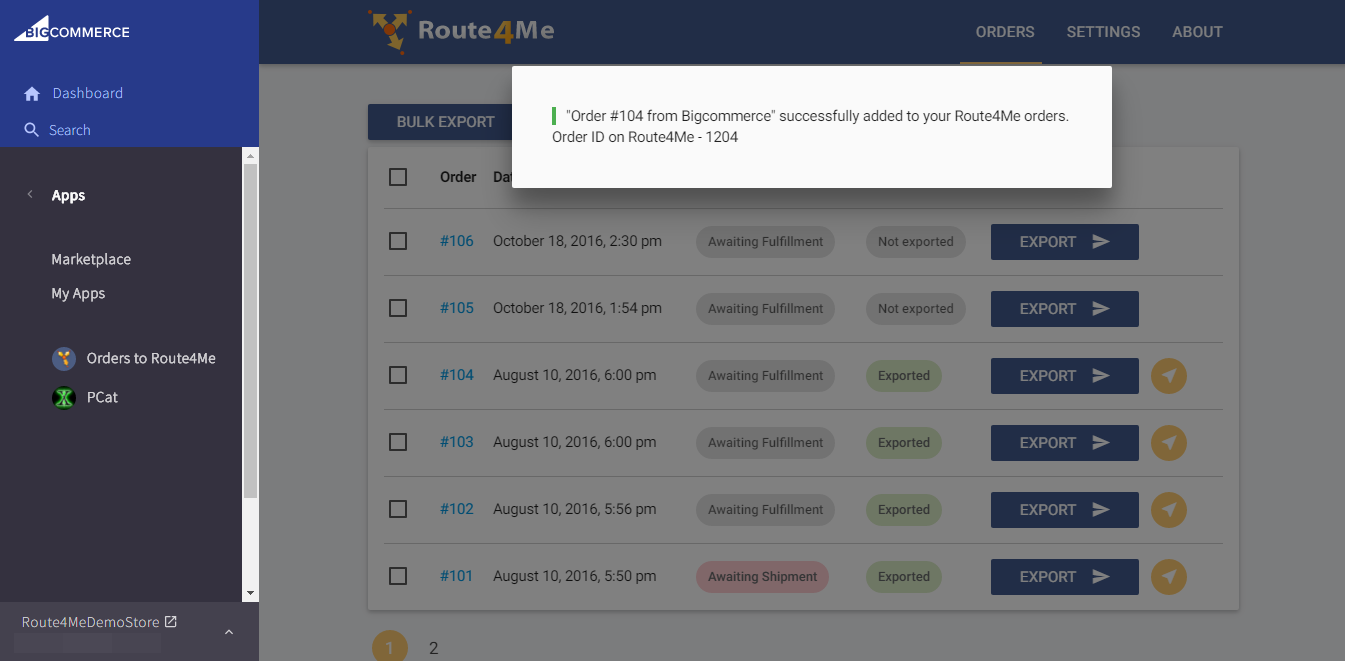Viewport: 1345px width, 661px height.
Task: Open the Orders to Route4Me app icon
Action: point(64,359)
